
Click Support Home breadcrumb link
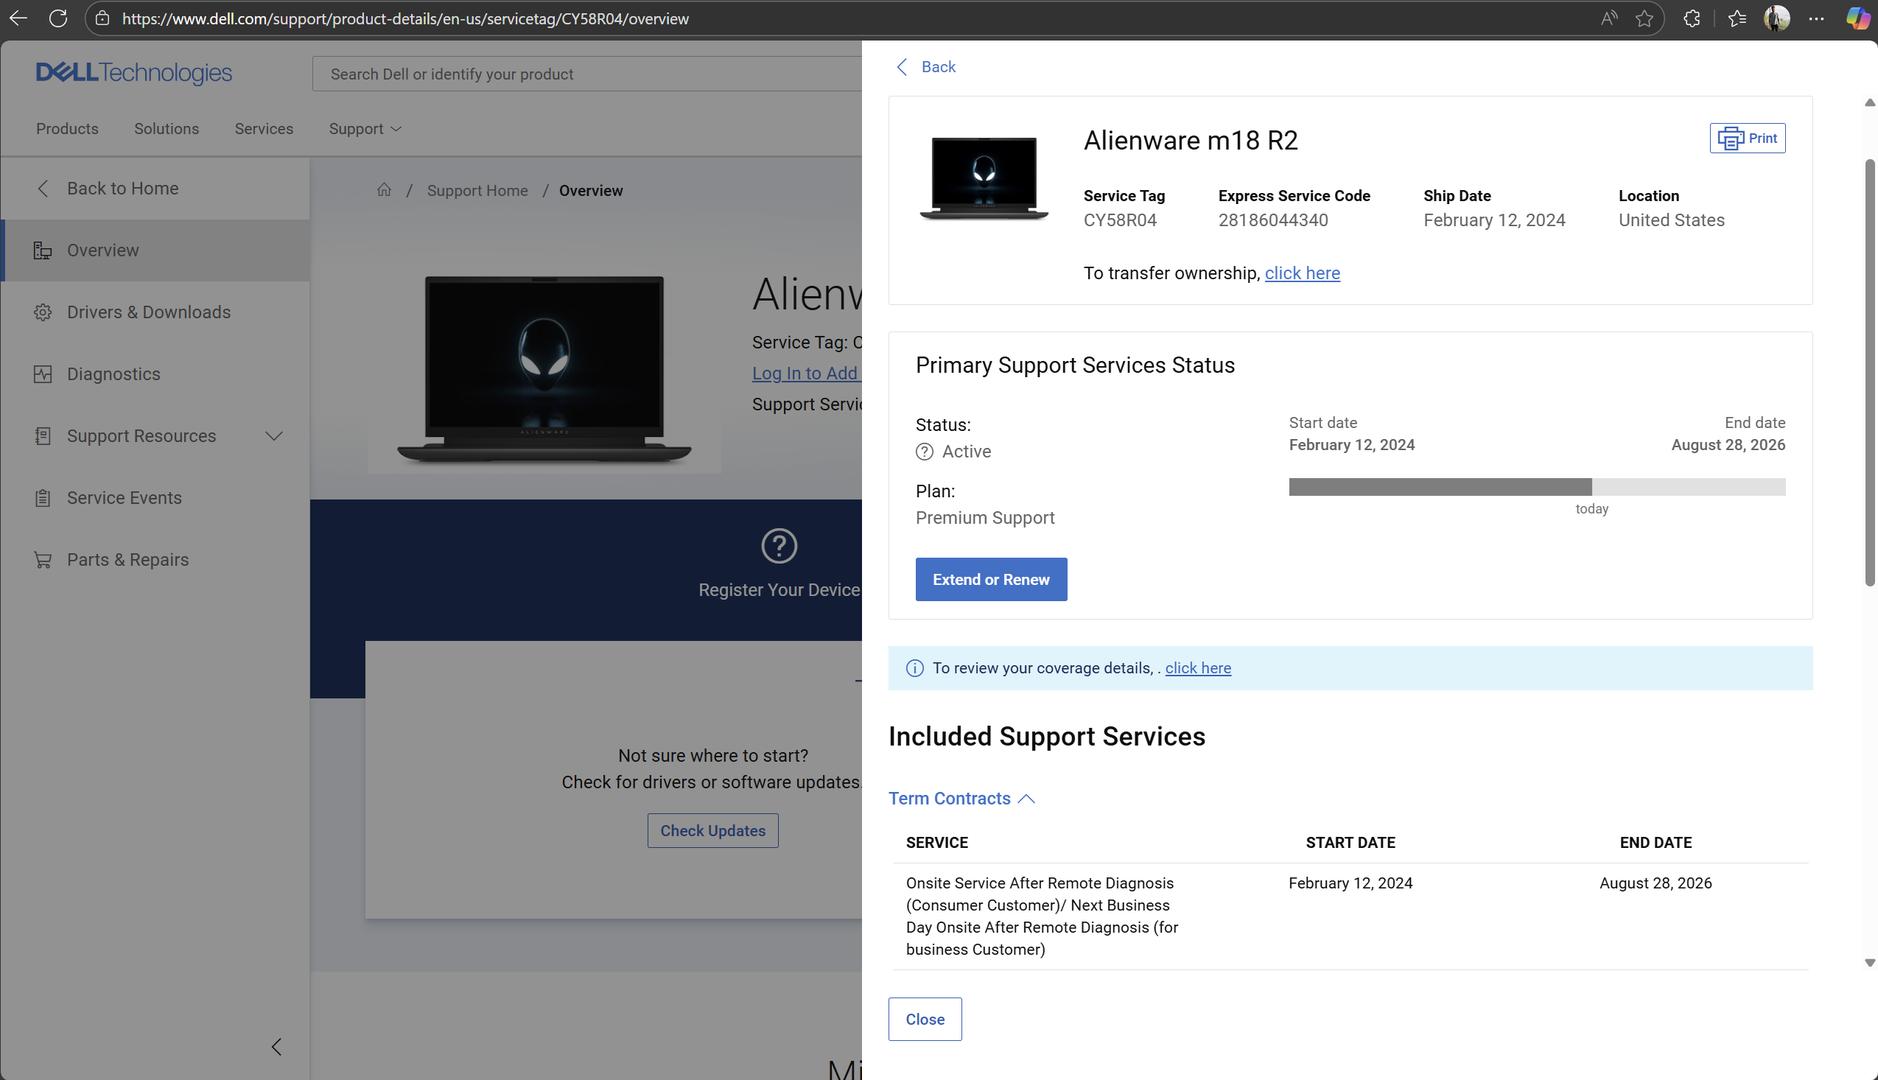(x=477, y=190)
